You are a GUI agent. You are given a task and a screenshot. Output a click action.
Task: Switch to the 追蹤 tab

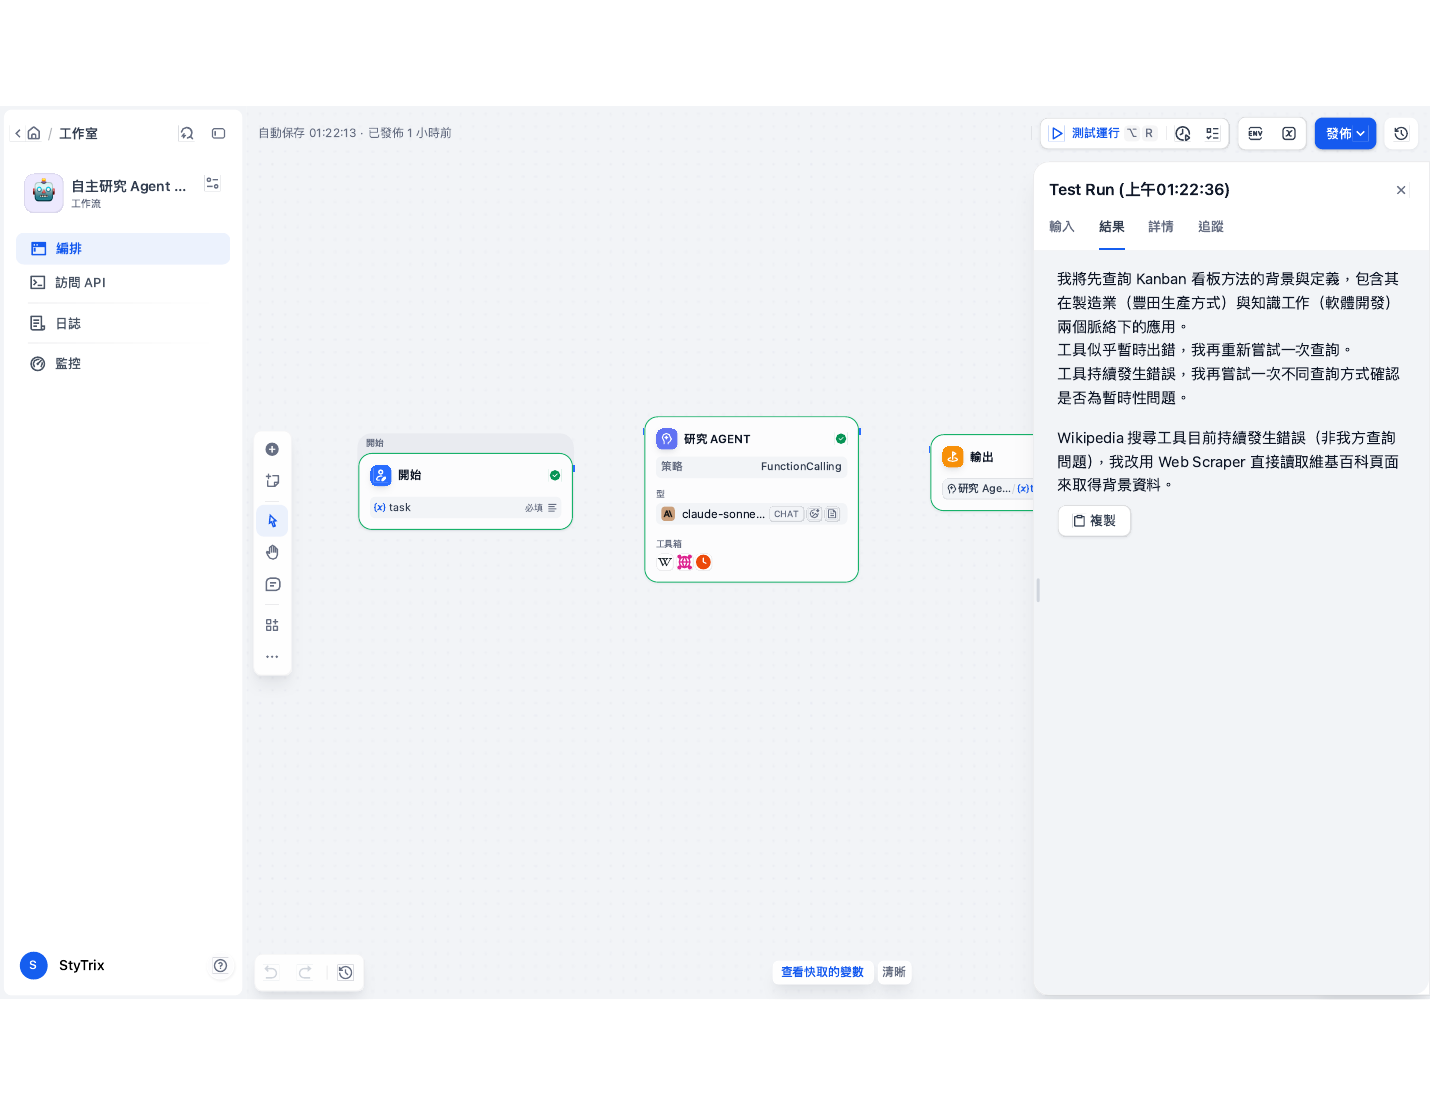click(x=1211, y=227)
